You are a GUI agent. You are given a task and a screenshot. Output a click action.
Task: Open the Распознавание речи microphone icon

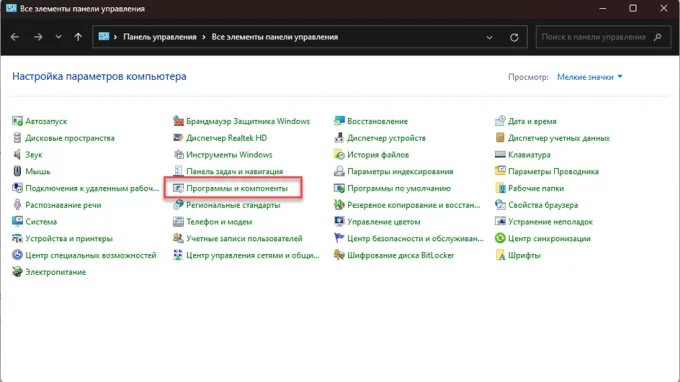(x=17, y=205)
